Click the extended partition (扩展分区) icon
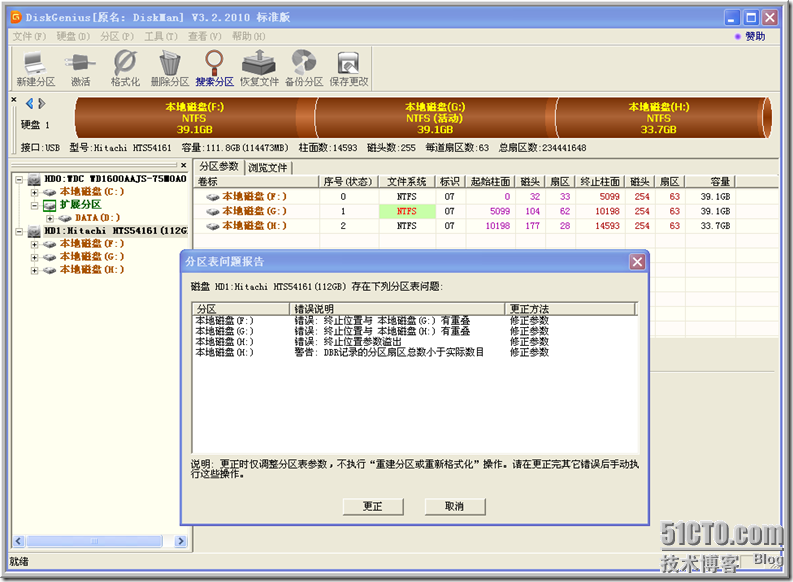 pos(49,205)
